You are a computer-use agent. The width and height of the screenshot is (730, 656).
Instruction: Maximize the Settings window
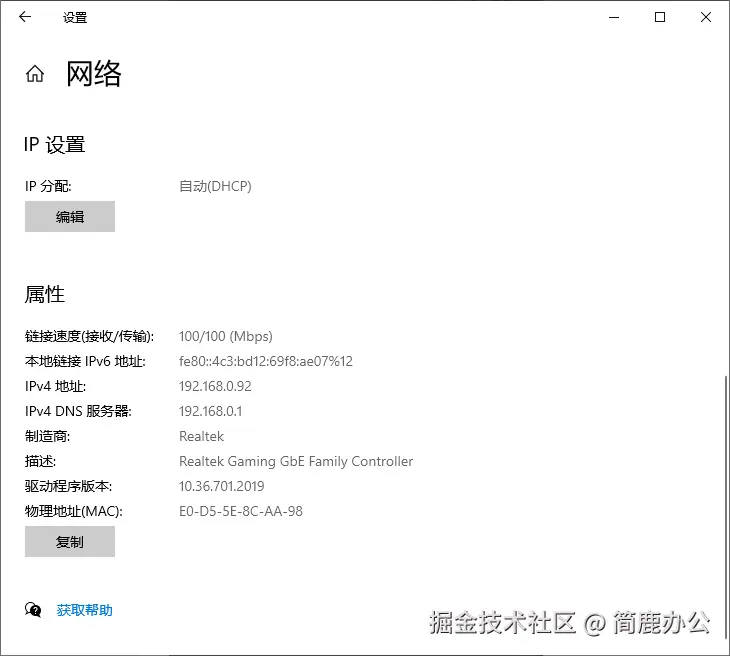tap(660, 17)
